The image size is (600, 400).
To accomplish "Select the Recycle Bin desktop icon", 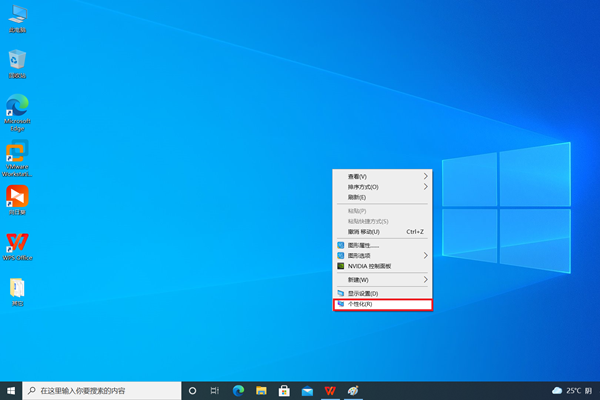I will coord(18,64).
